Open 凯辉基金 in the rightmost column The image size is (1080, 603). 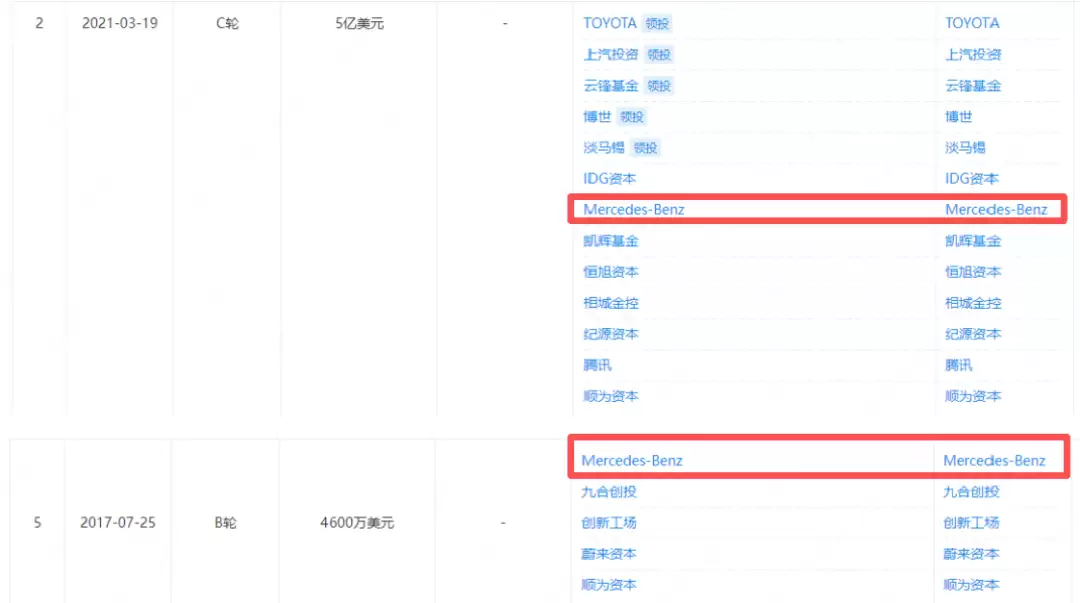(x=972, y=241)
